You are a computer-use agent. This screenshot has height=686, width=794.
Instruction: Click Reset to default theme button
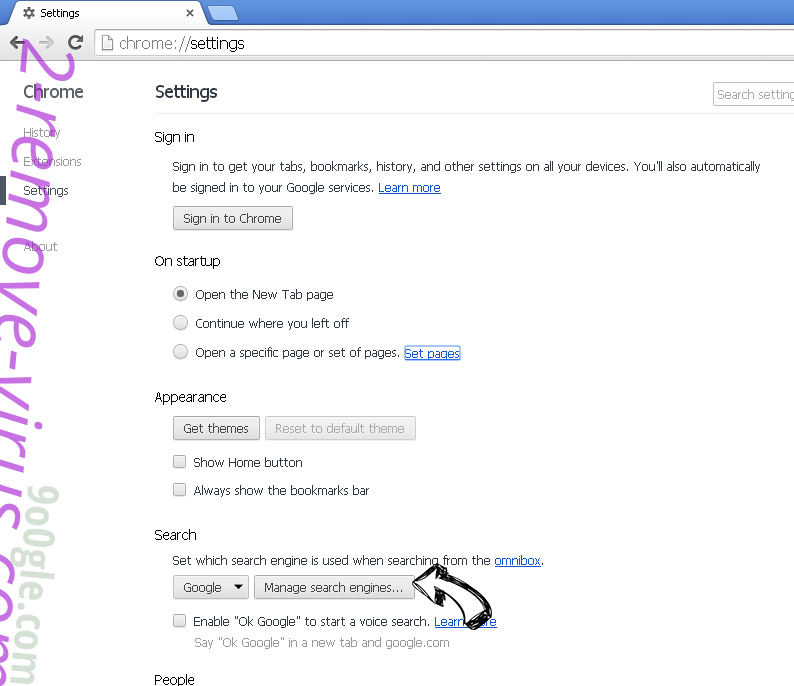pyautogui.click(x=340, y=428)
